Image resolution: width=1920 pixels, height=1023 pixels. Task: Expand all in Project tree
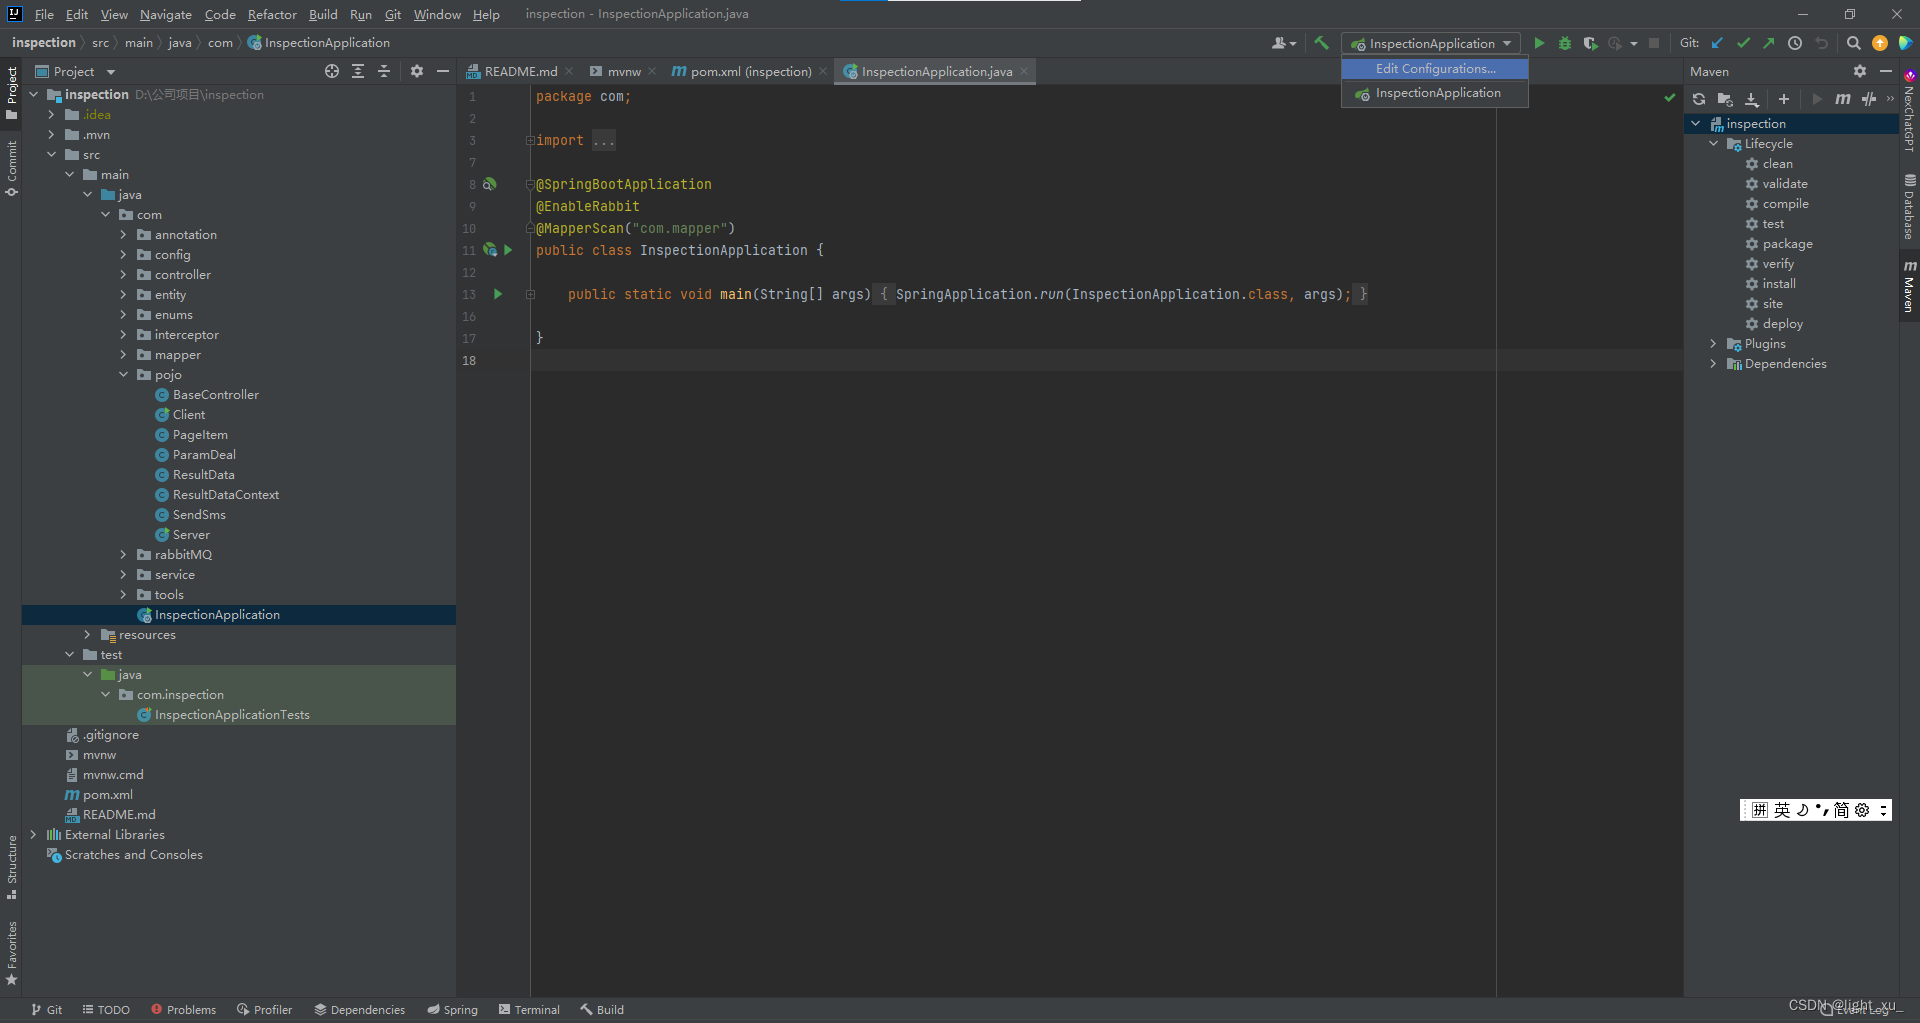point(358,71)
